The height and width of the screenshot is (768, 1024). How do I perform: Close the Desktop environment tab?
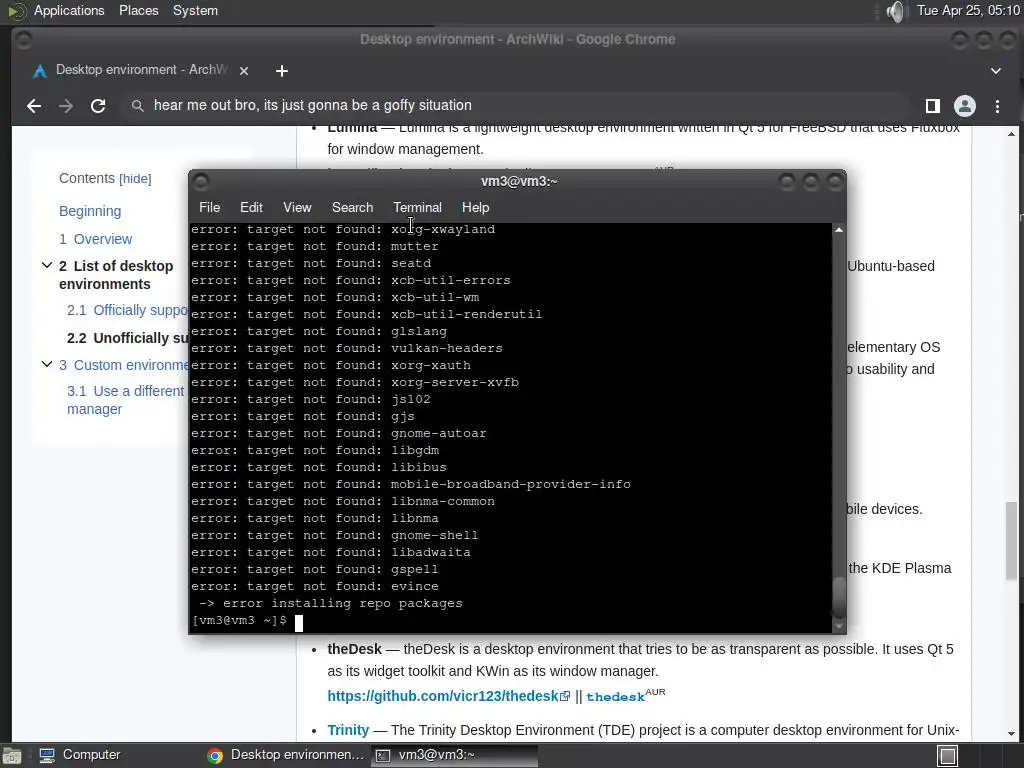(x=244, y=71)
